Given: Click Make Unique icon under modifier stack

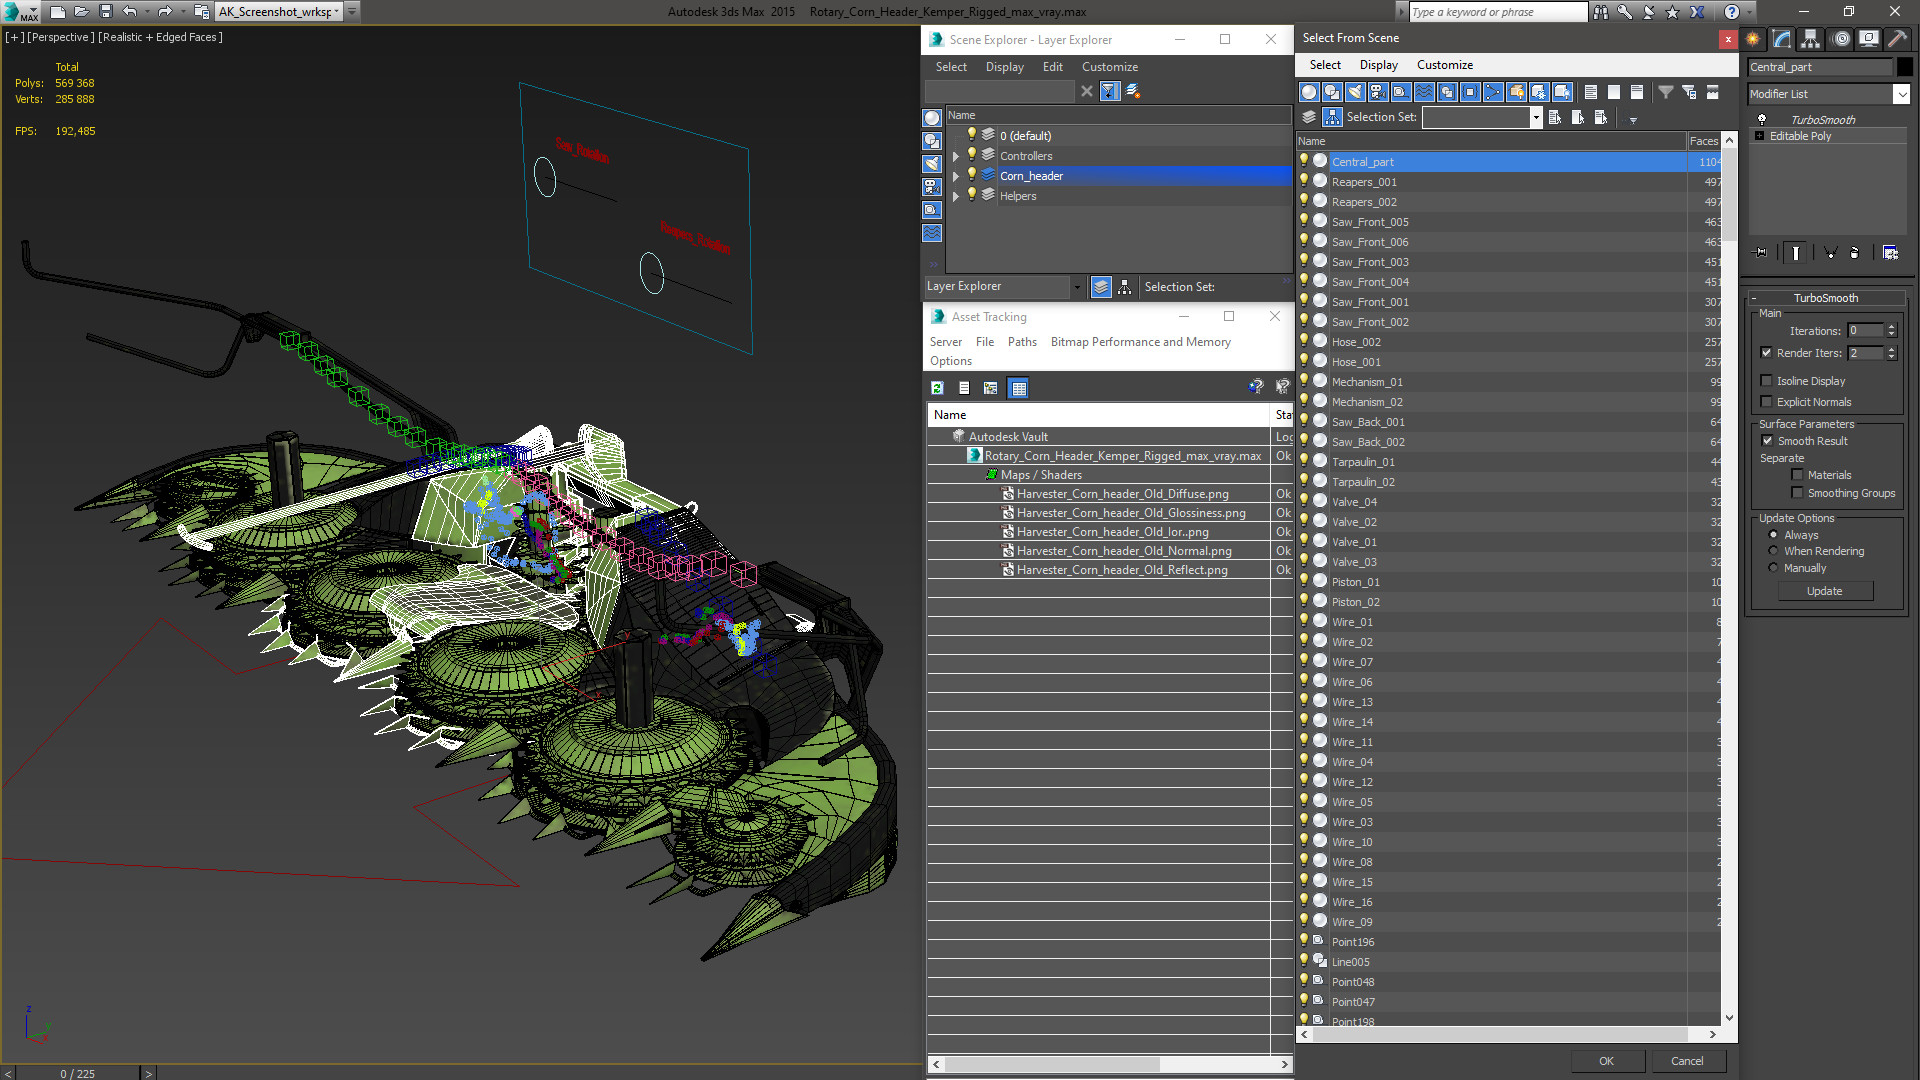Looking at the screenshot, I should (1831, 253).
